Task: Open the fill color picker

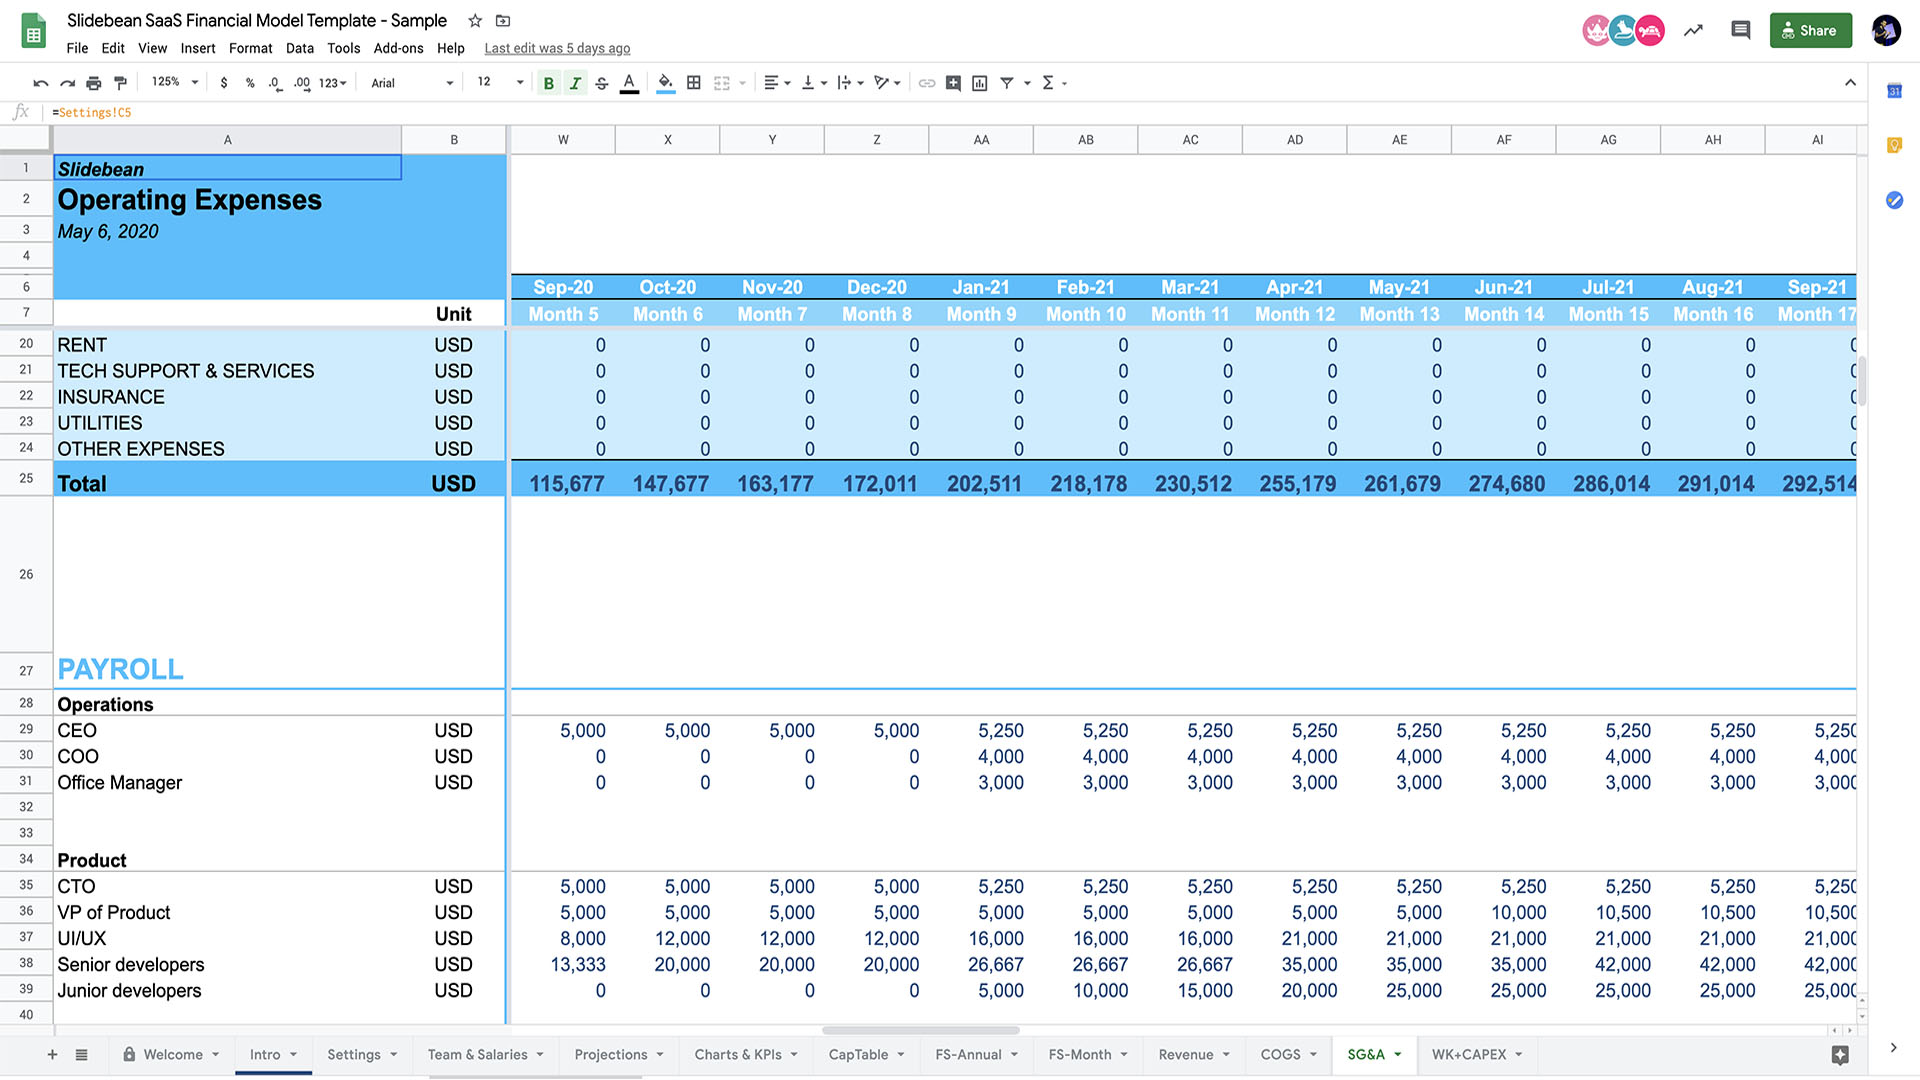Action: point(664,83)
